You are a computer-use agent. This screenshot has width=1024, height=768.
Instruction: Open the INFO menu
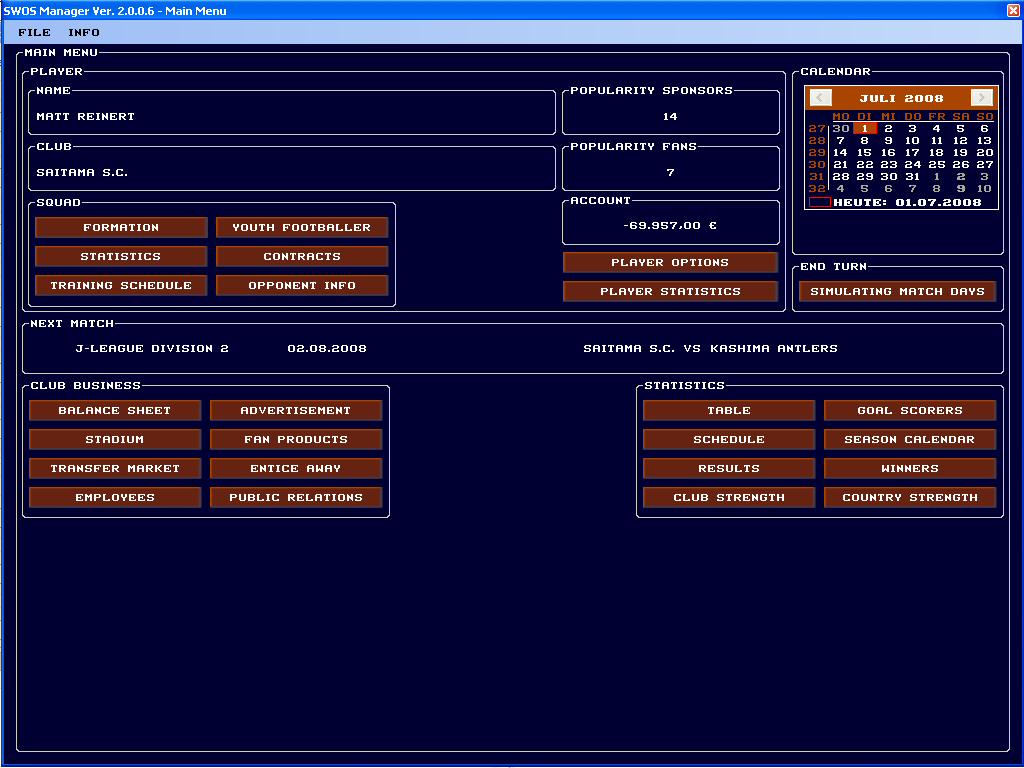(x=84, y=32)
